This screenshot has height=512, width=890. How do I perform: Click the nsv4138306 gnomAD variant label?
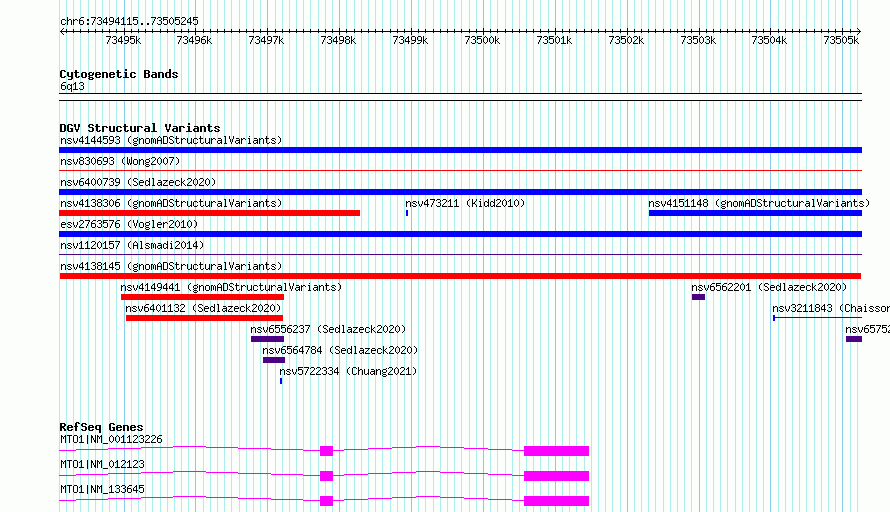tap(171, 203)
